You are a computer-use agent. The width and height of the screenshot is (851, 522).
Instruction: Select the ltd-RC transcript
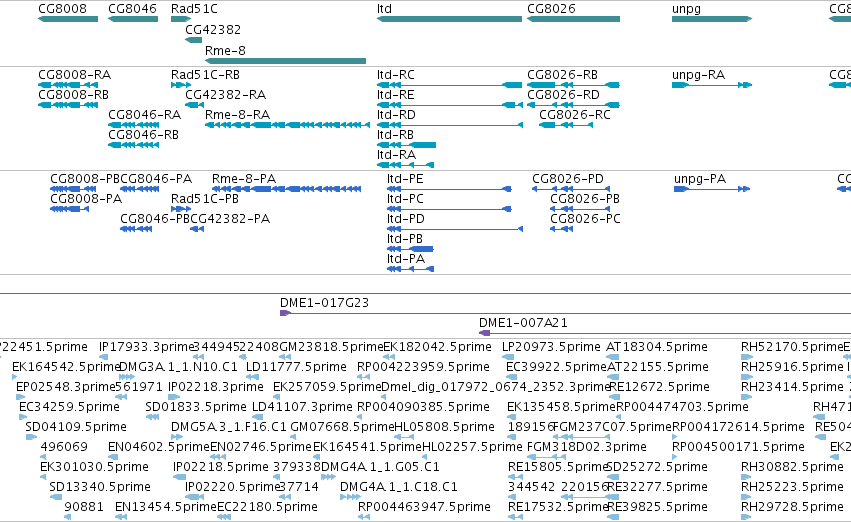(x=449, y=85)
